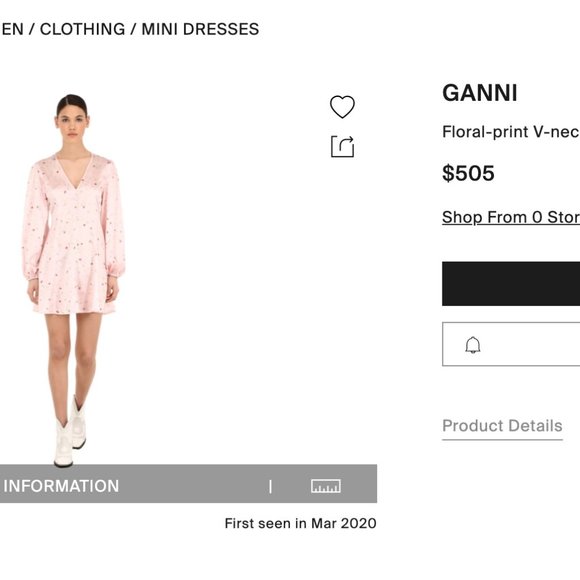
Task: Click the model's white boots in the photo
Action: [x=70, y=432]
